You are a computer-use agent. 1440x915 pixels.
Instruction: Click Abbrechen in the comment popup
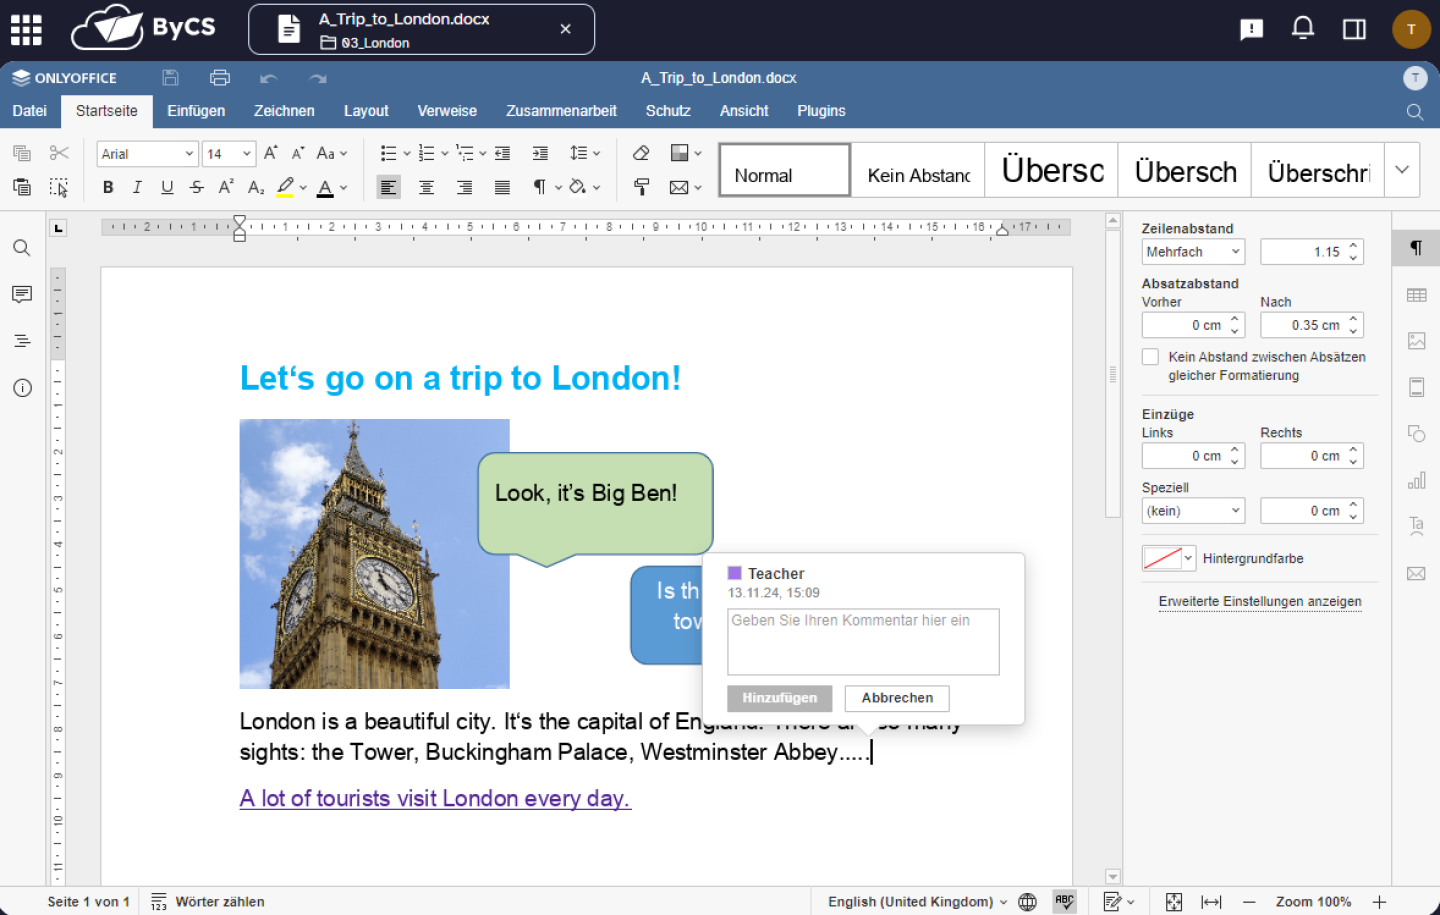[897, 698]
